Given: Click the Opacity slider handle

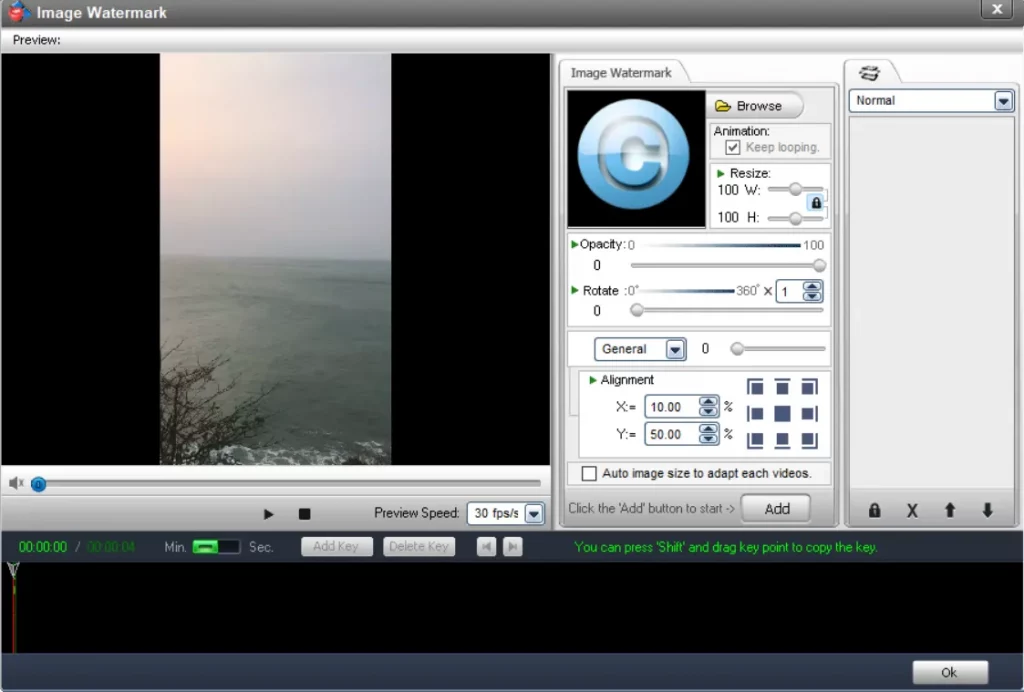Looking at the screenshot, I should tap(820, 266).
